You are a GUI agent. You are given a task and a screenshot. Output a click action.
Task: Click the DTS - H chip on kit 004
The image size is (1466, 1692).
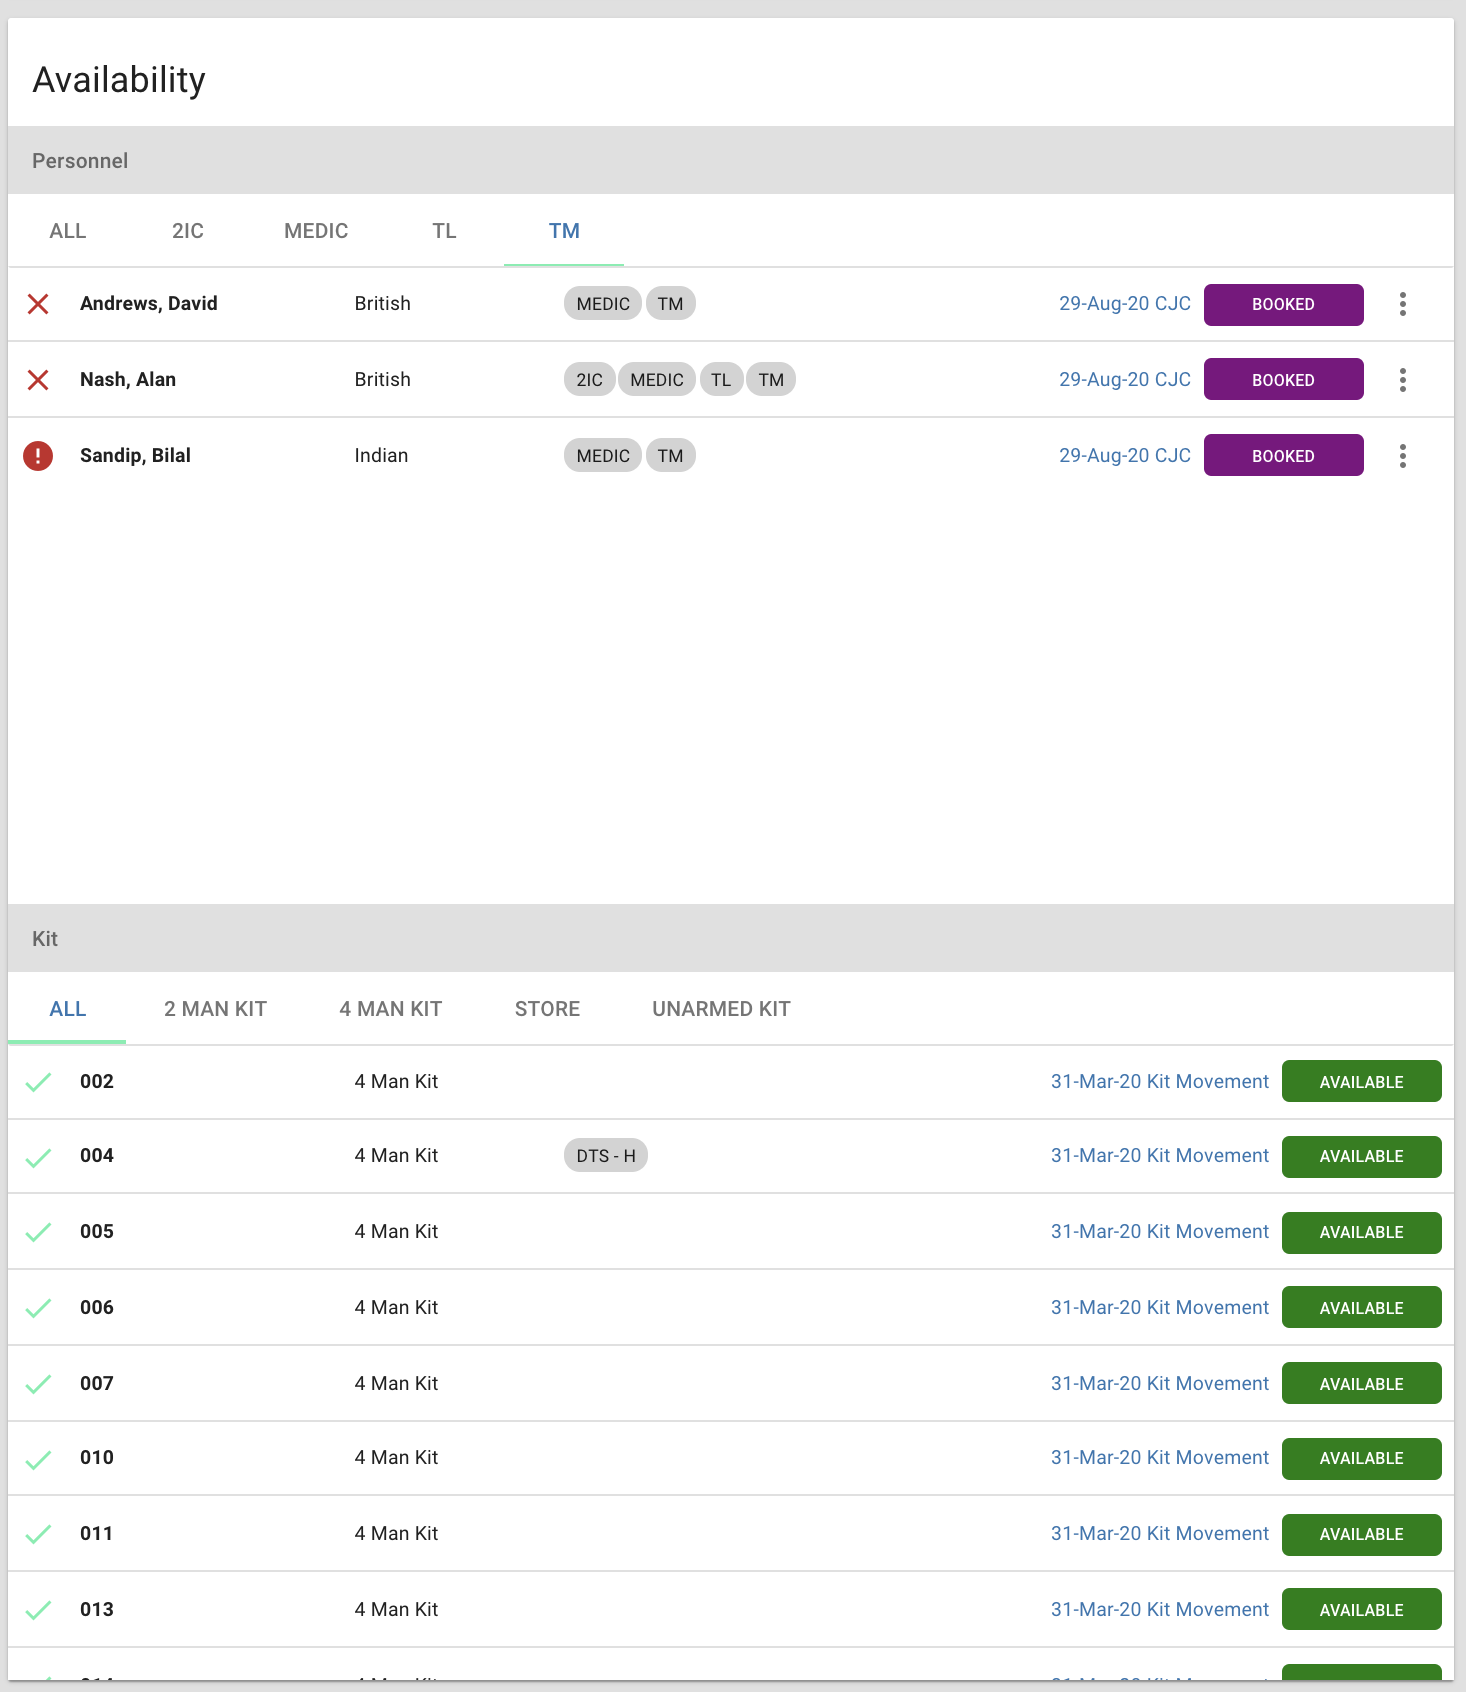(606, 1156)
